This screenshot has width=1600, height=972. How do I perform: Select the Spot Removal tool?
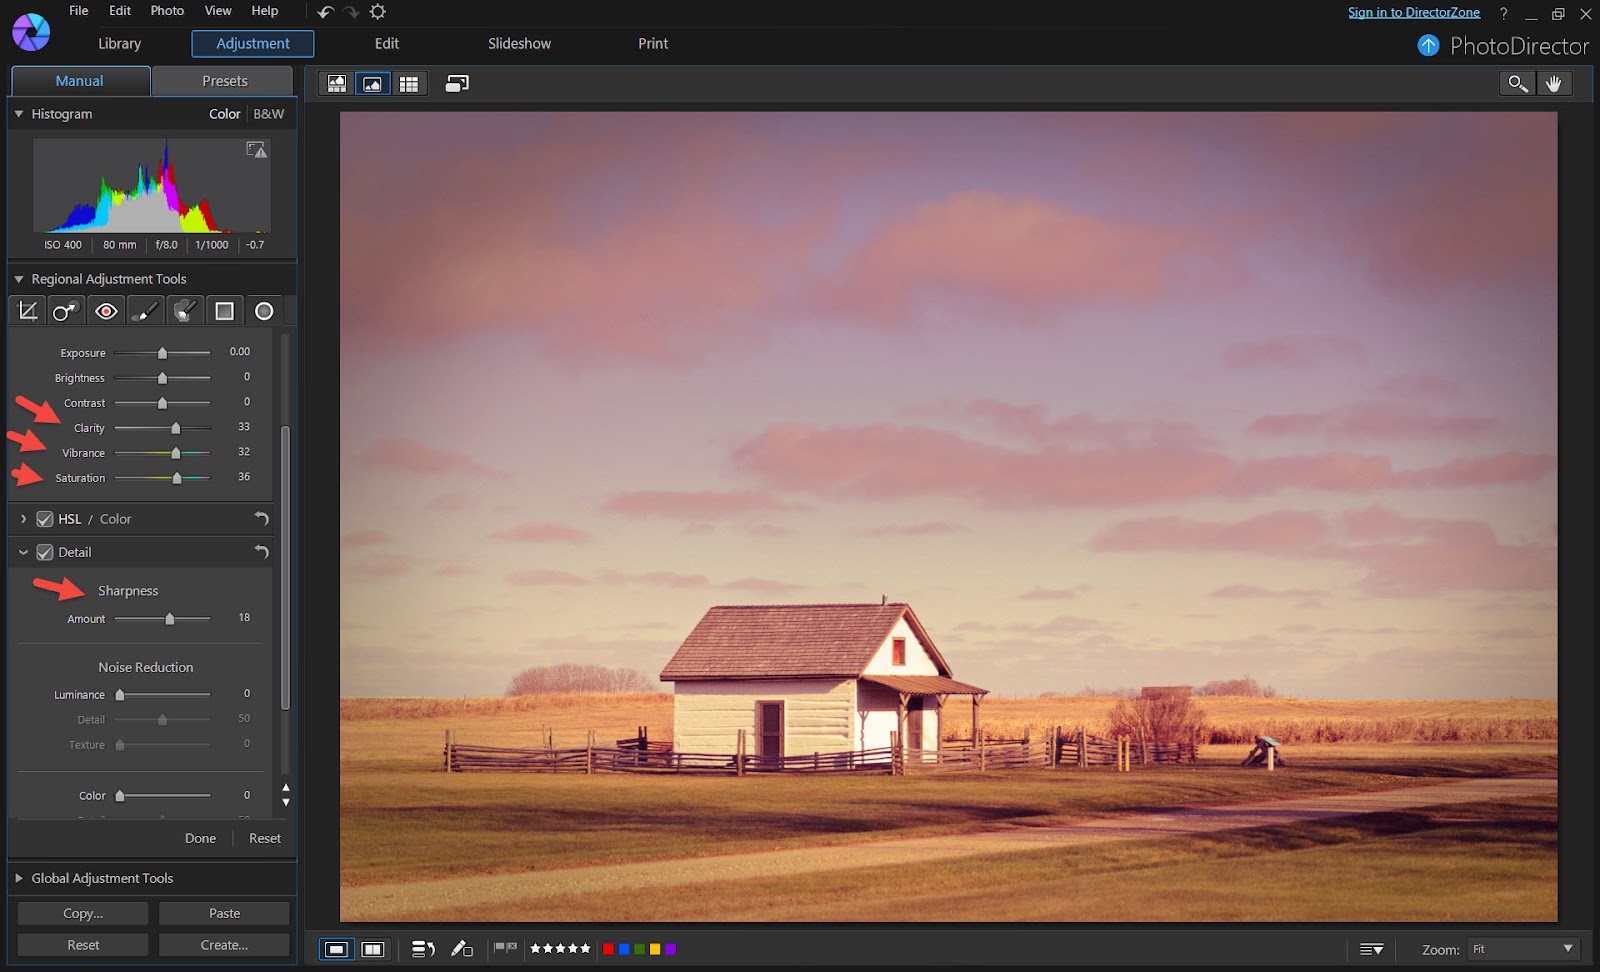pos(67,311)
